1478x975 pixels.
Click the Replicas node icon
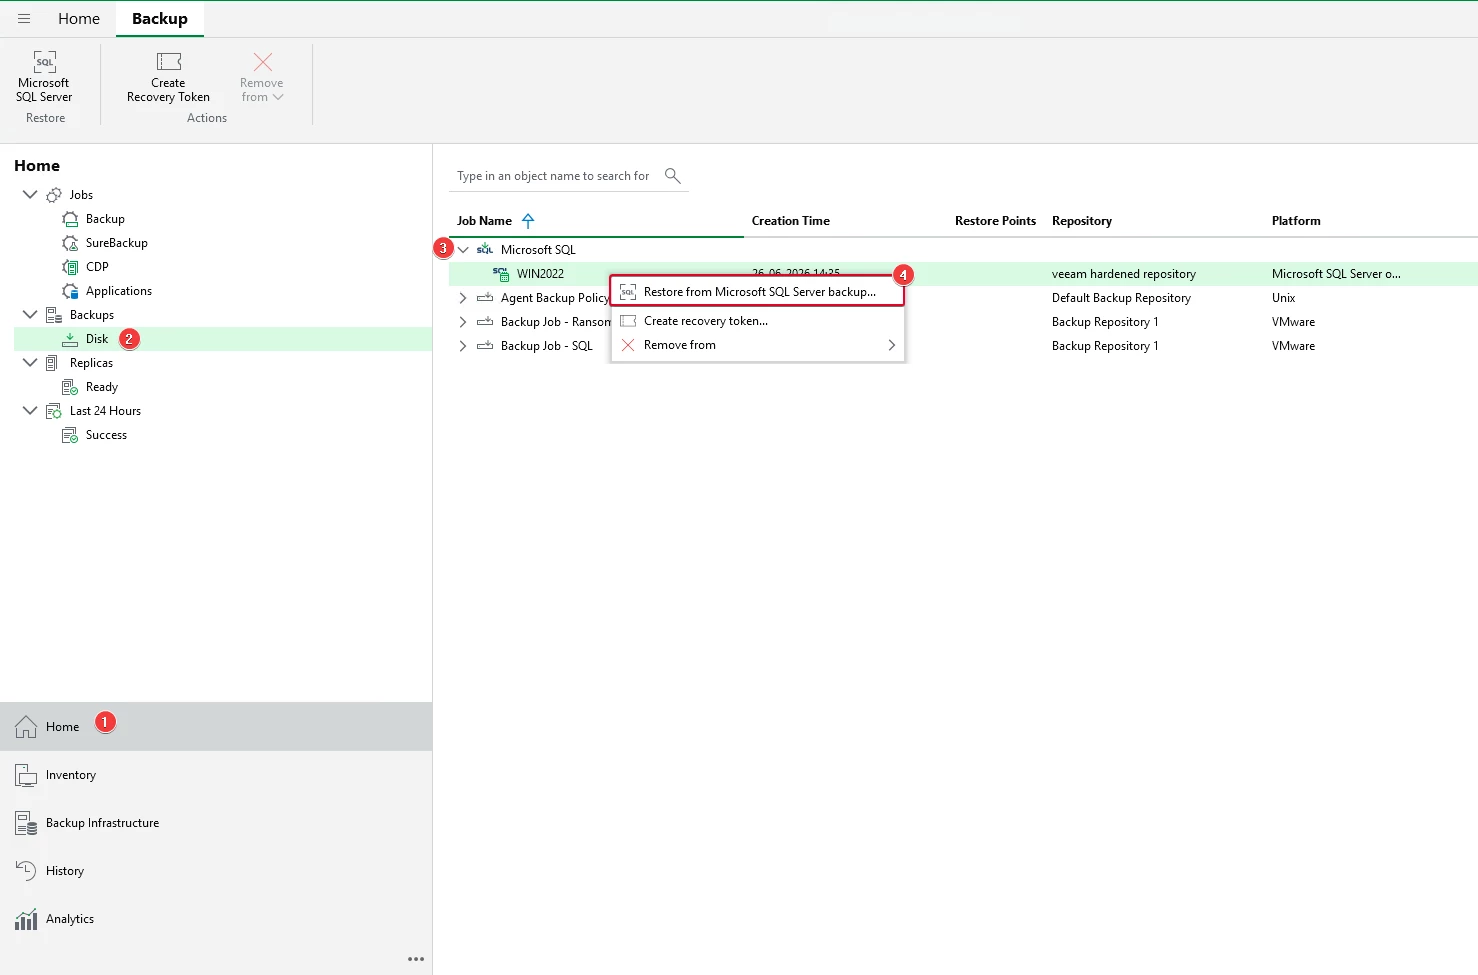coord(54,363)
